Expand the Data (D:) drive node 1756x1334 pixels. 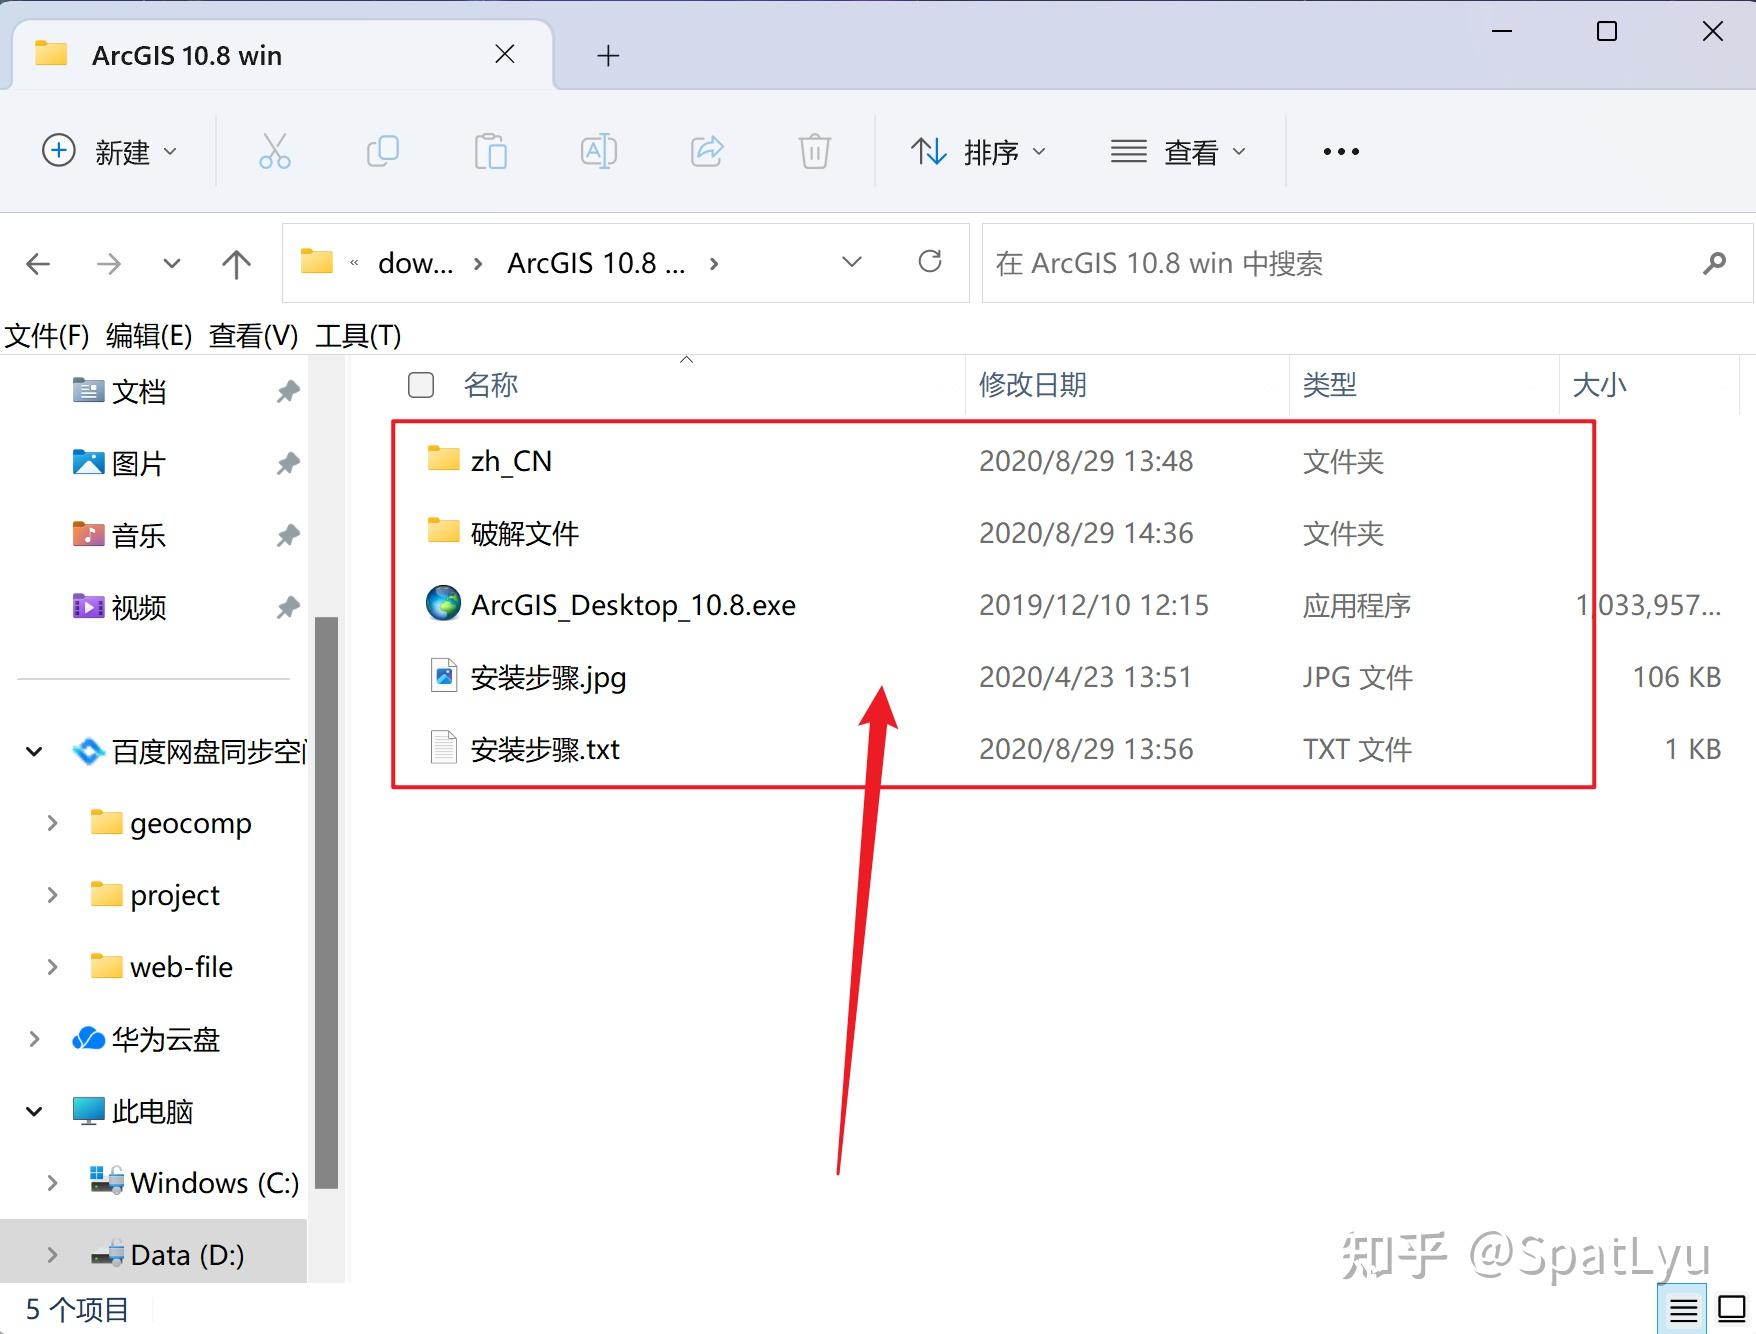point(53,1255)
